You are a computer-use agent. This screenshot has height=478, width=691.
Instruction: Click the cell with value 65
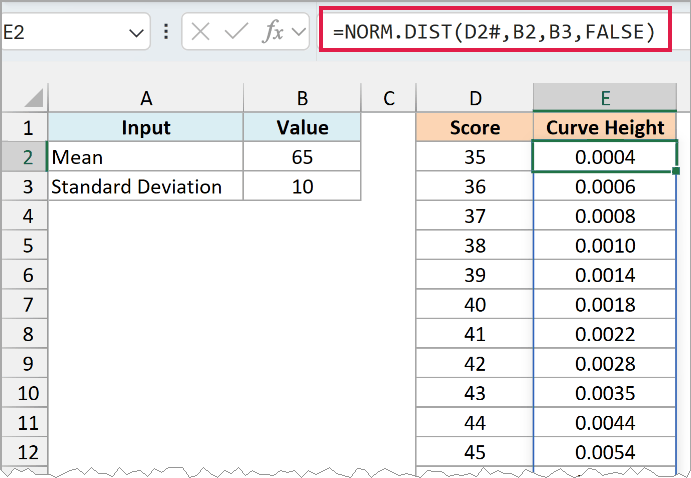pos(302,157)
